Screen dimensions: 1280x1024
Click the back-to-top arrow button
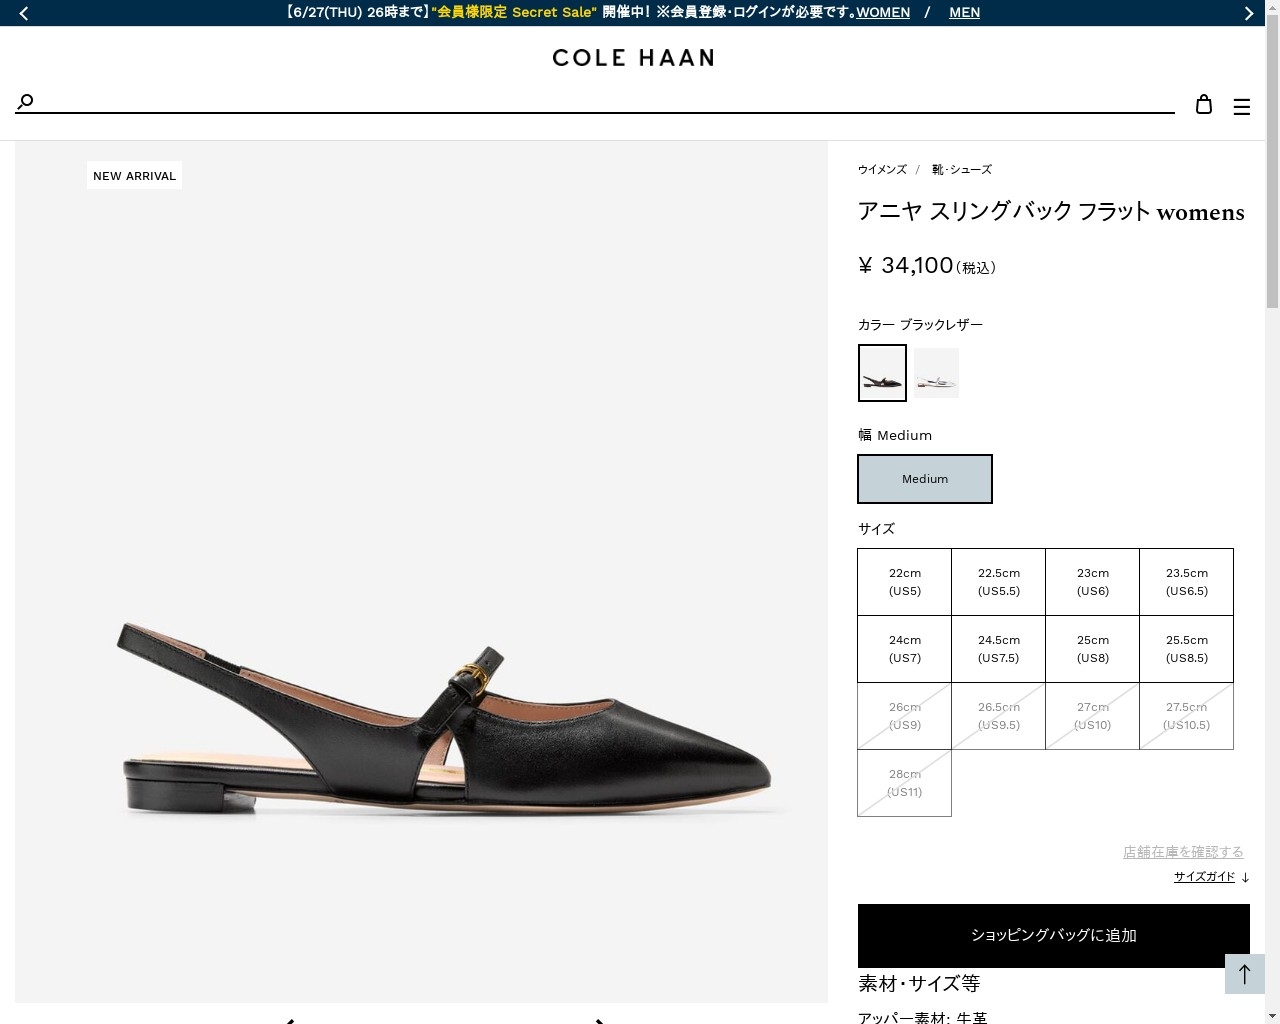[1245, 974]
